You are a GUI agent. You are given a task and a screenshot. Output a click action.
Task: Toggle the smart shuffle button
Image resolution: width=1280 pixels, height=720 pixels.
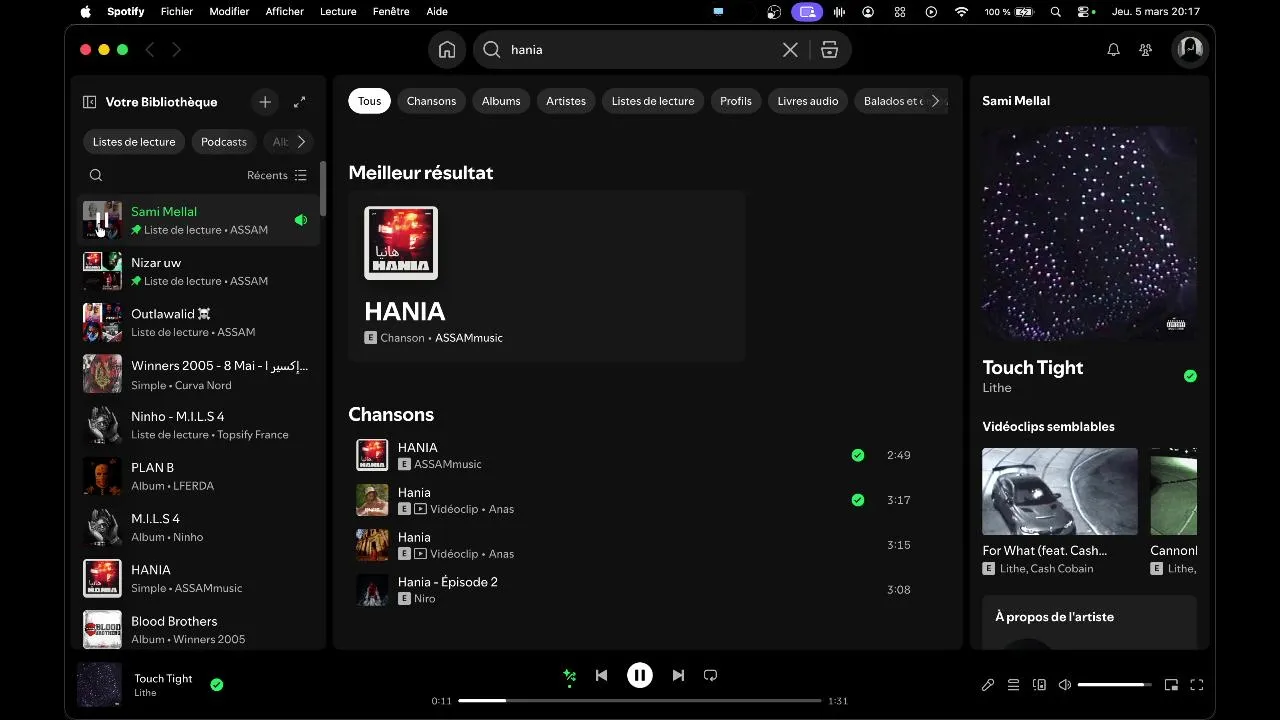click(x=569, y=676)
